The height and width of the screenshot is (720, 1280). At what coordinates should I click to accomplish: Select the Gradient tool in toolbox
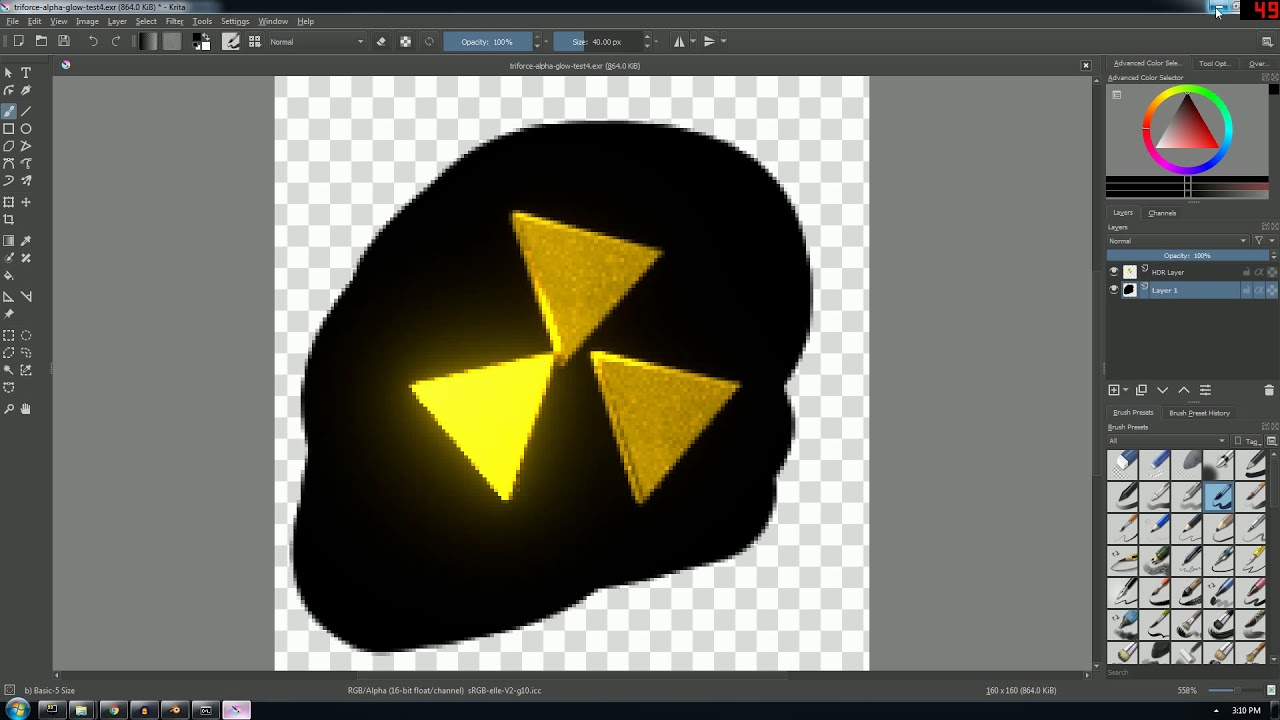9,241
